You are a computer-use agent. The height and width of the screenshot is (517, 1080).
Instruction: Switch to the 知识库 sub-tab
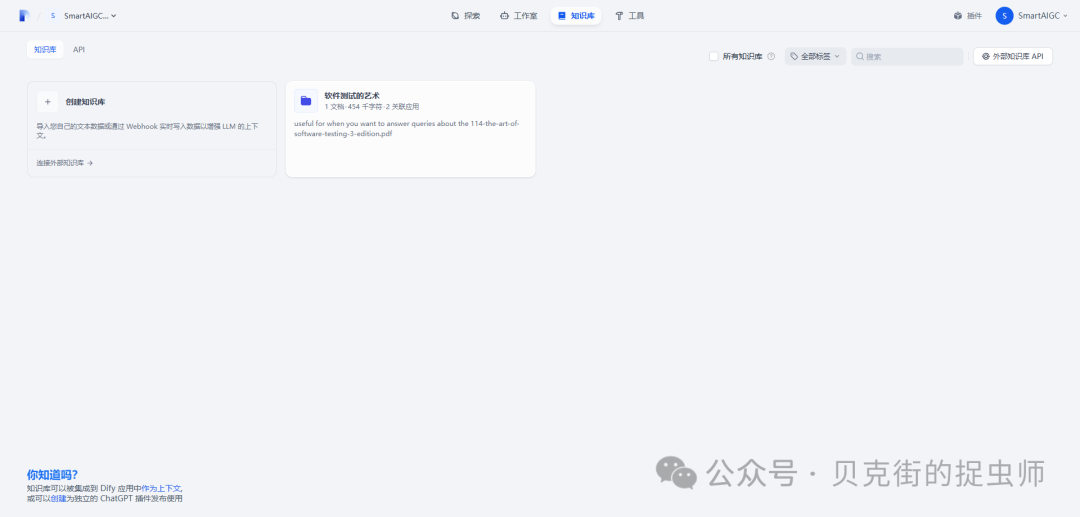click(x=45, y=50)
